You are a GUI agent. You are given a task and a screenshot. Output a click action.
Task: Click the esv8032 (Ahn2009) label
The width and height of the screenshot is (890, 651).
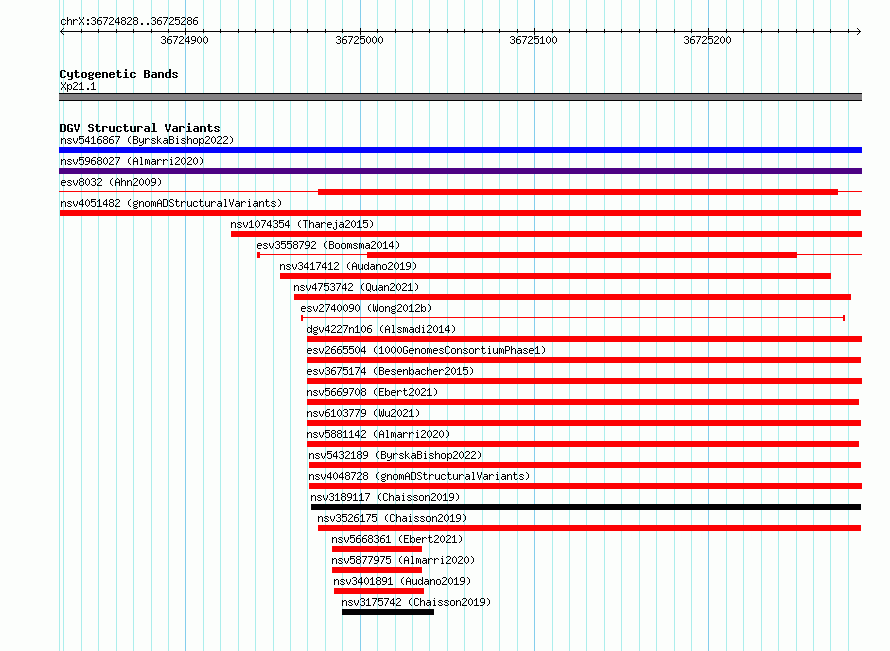pyautogui.click(x=111, y=182)
